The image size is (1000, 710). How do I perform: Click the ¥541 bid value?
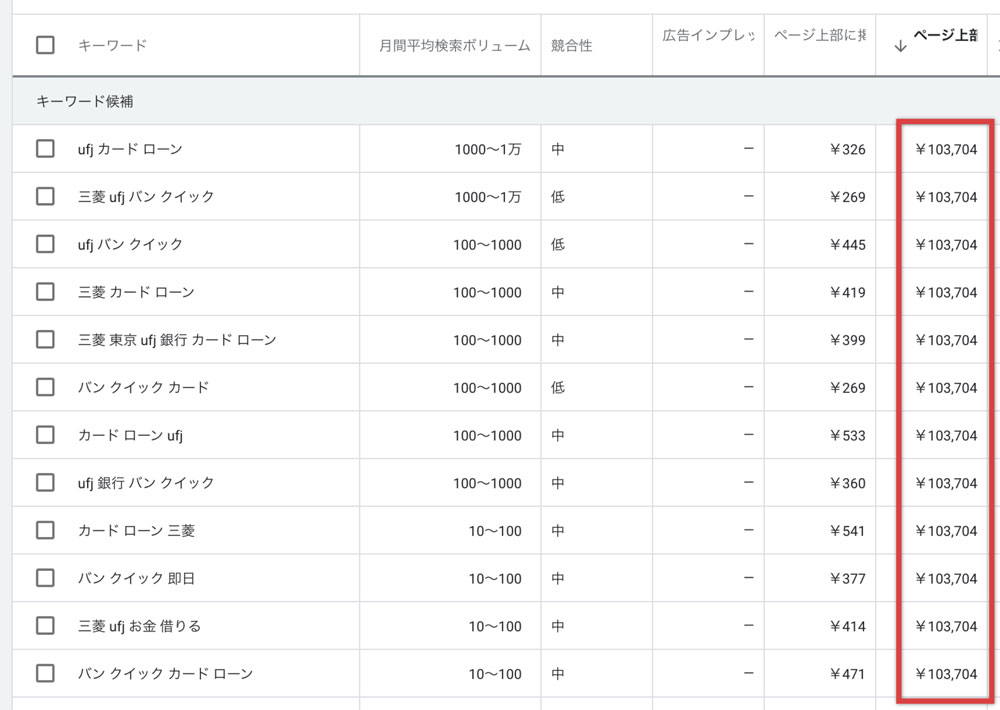(x=848, y=531)
